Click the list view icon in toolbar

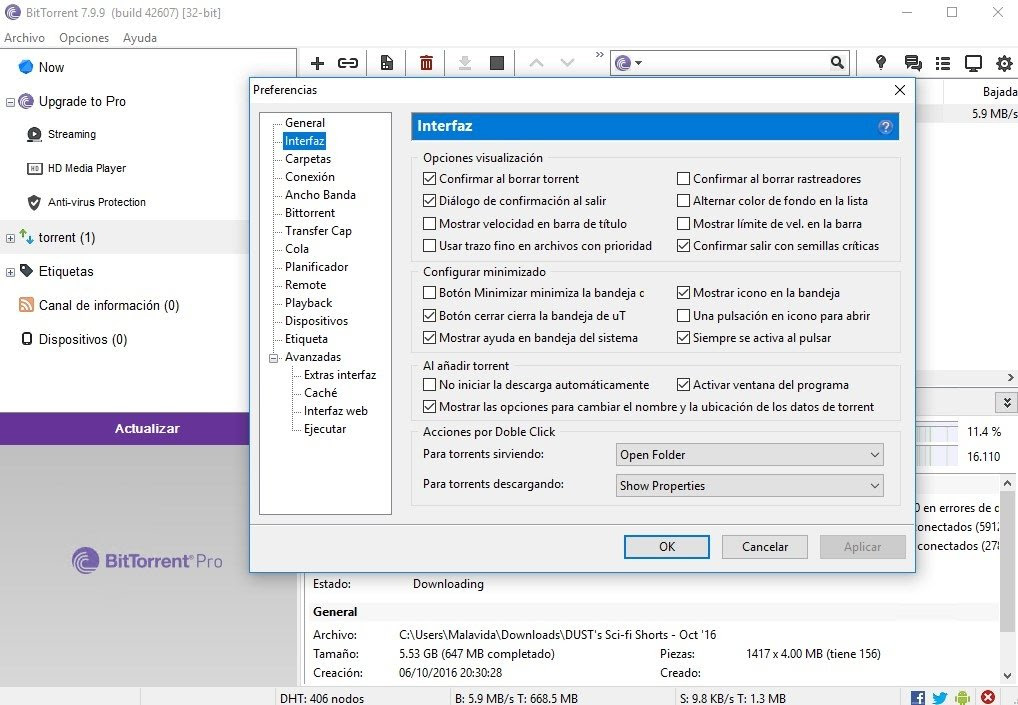pos(943,63)
